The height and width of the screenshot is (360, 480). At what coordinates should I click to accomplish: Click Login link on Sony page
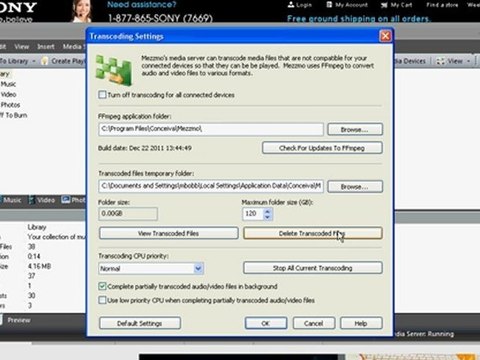(303, 5)
